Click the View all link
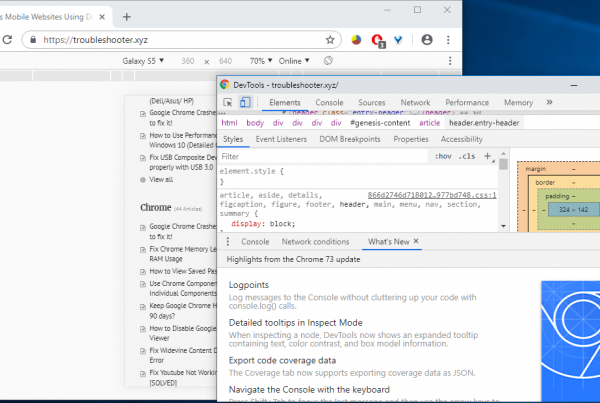This screenshot has width=600, height=403. click(161, 180)
